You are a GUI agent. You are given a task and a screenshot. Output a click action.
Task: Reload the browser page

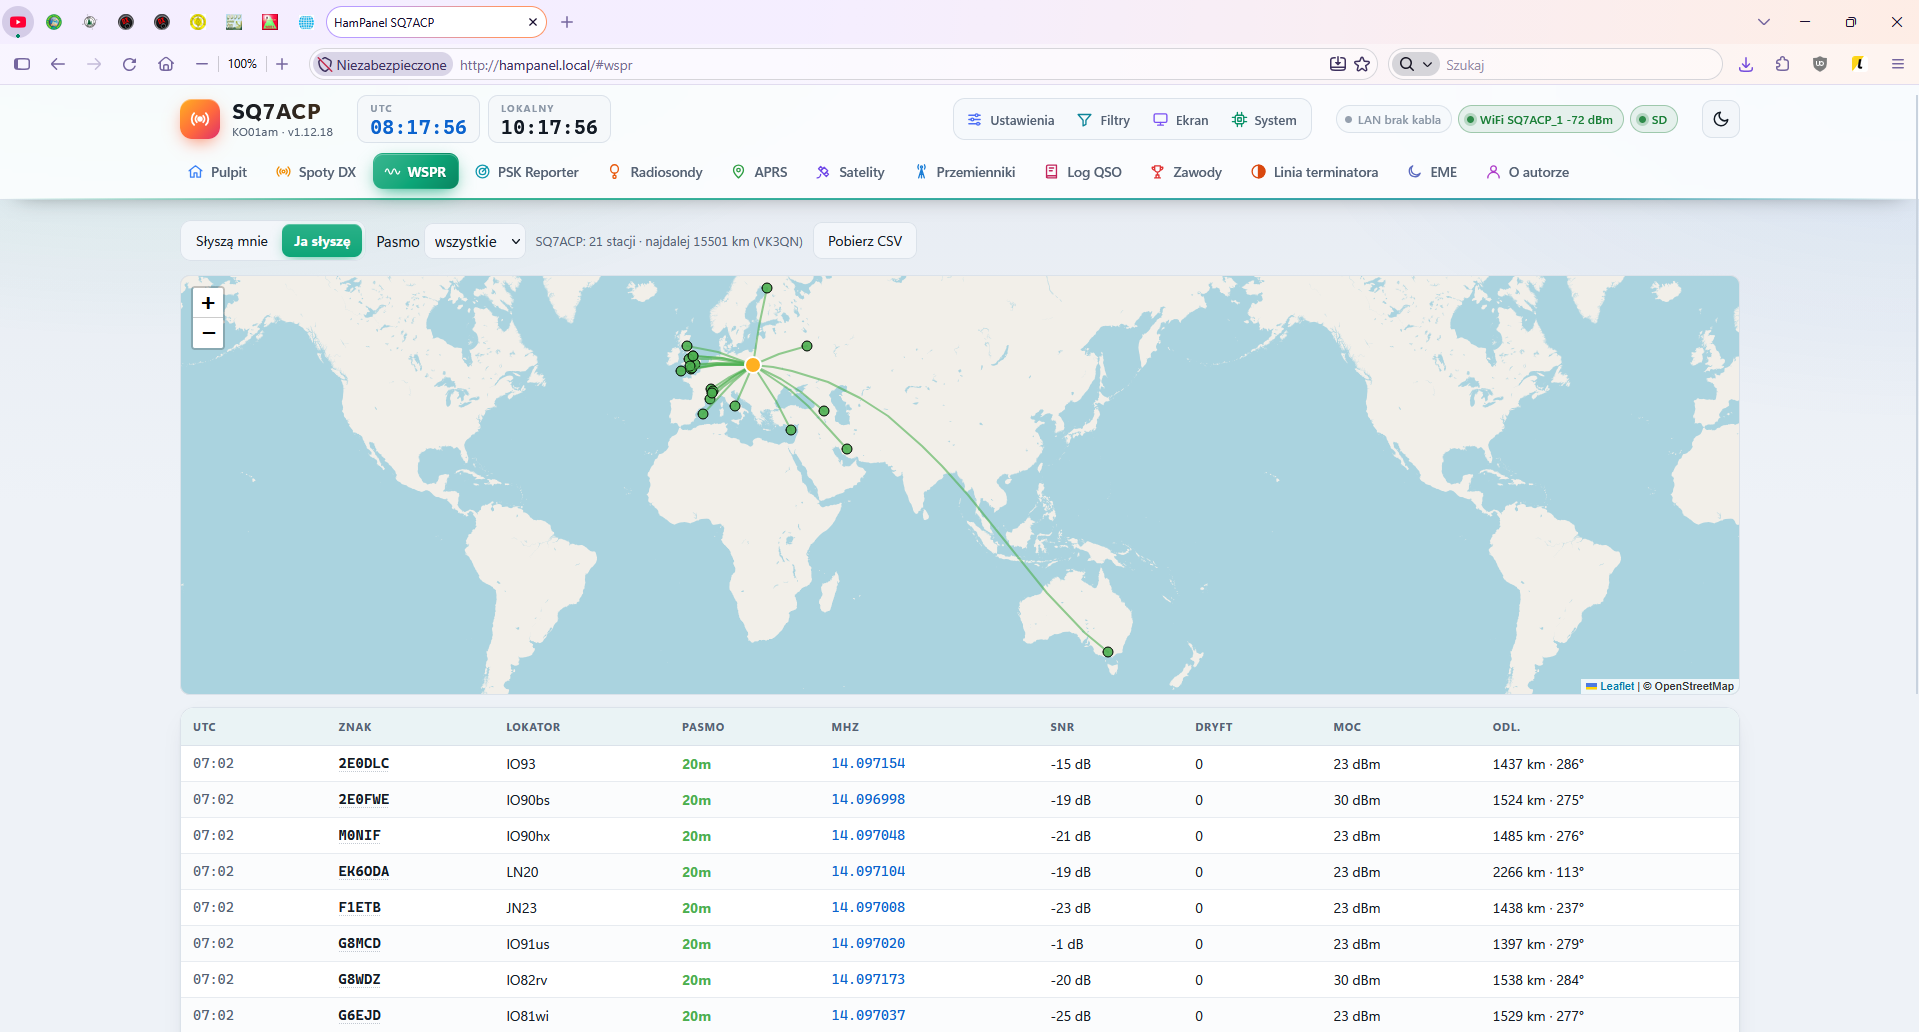click(129, 64)
